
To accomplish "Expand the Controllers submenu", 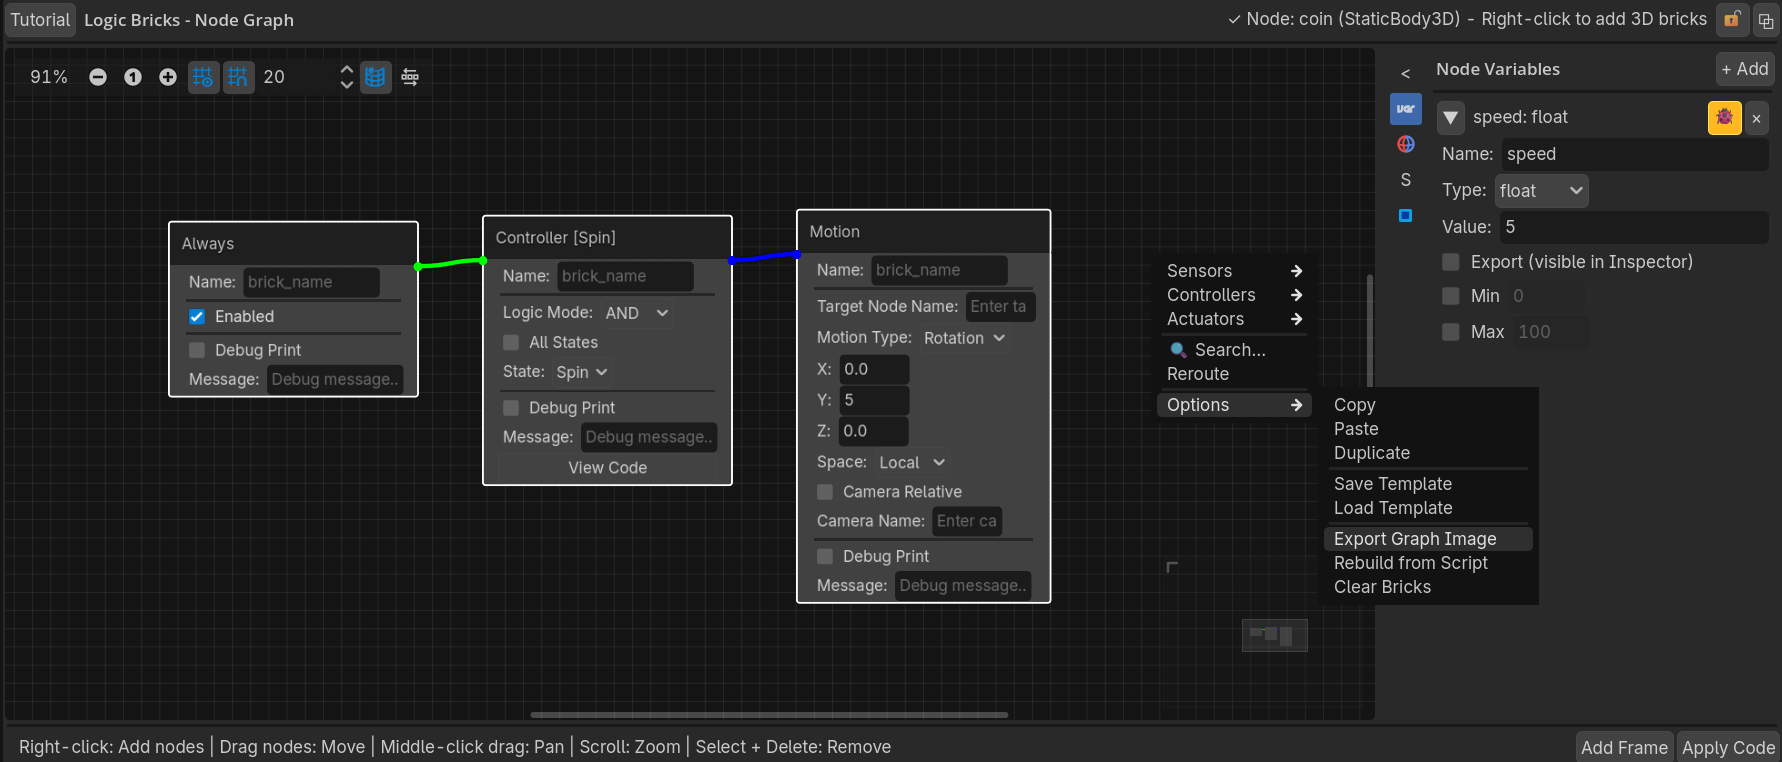I will coord(1234,295).
